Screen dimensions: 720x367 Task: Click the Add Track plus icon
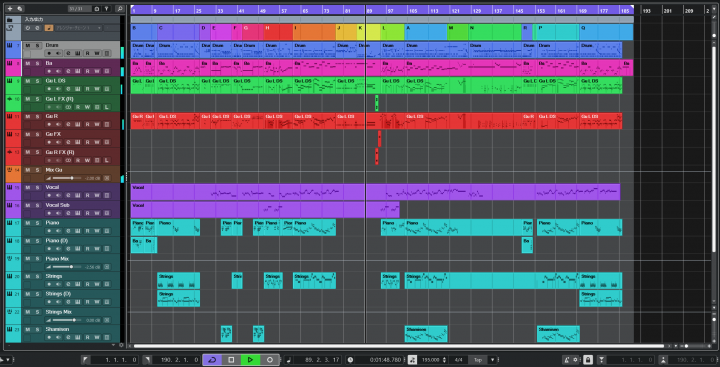coord(10,9)
